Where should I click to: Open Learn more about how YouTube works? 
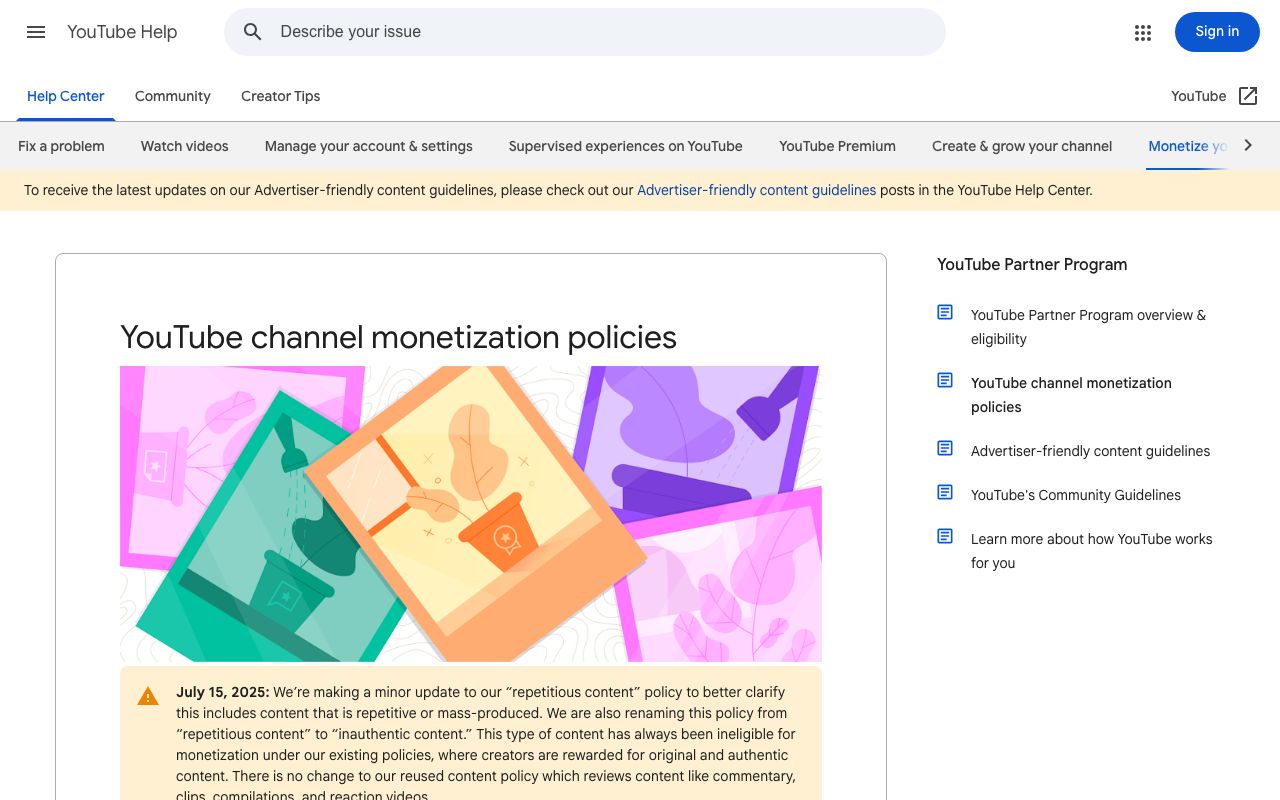click(1092, 551)
